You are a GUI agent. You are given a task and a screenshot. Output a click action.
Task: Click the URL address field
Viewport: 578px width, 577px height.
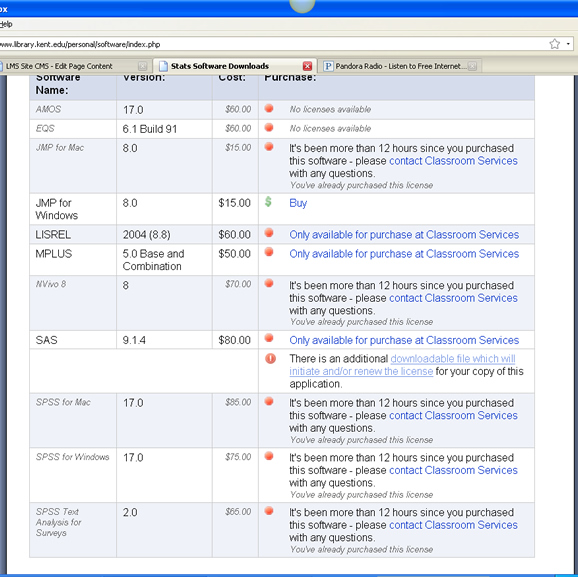point(273,44)
